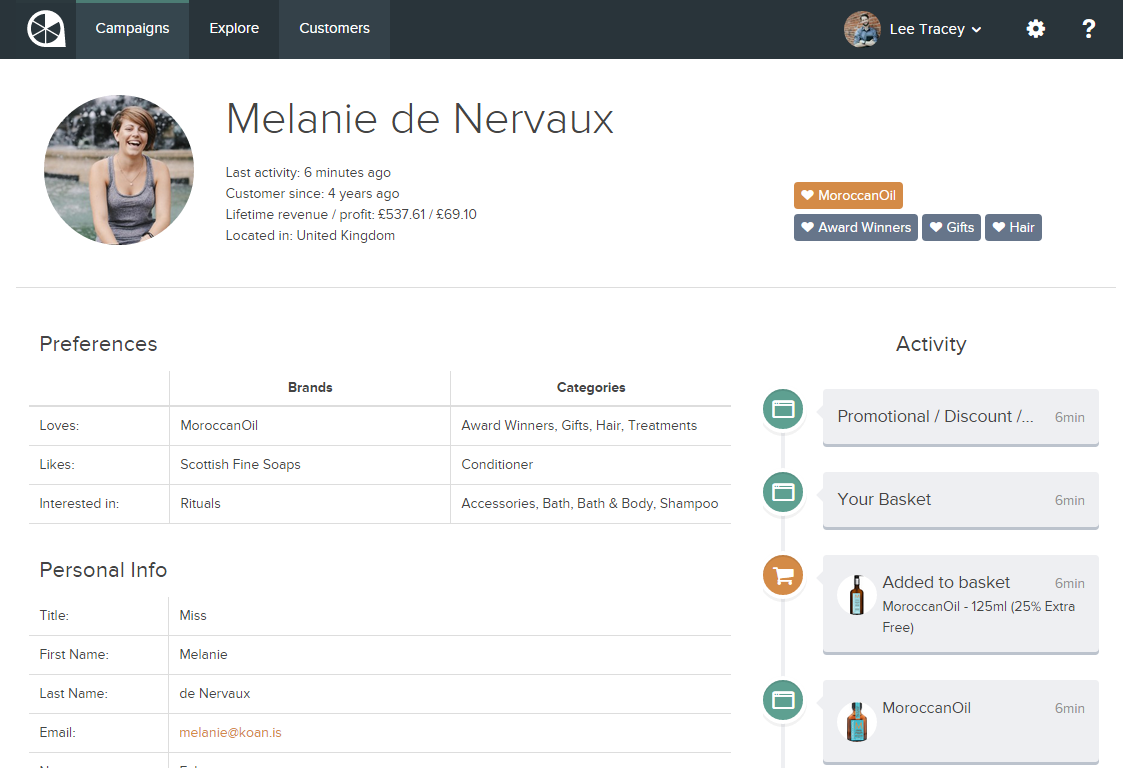
Task: Open Promotional / Discount activity card
Action: 960,417
